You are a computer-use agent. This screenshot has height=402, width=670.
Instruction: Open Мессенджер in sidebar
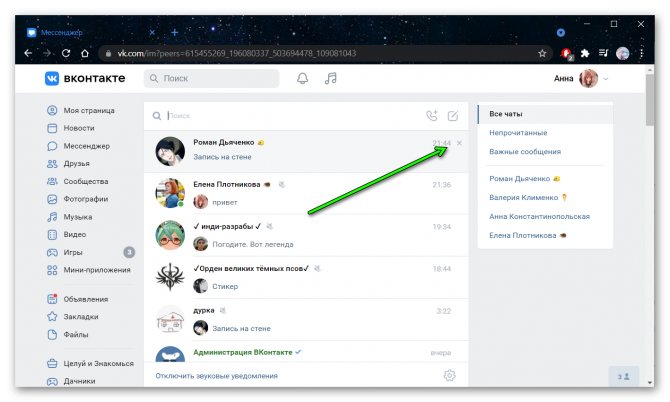(78, 146)
